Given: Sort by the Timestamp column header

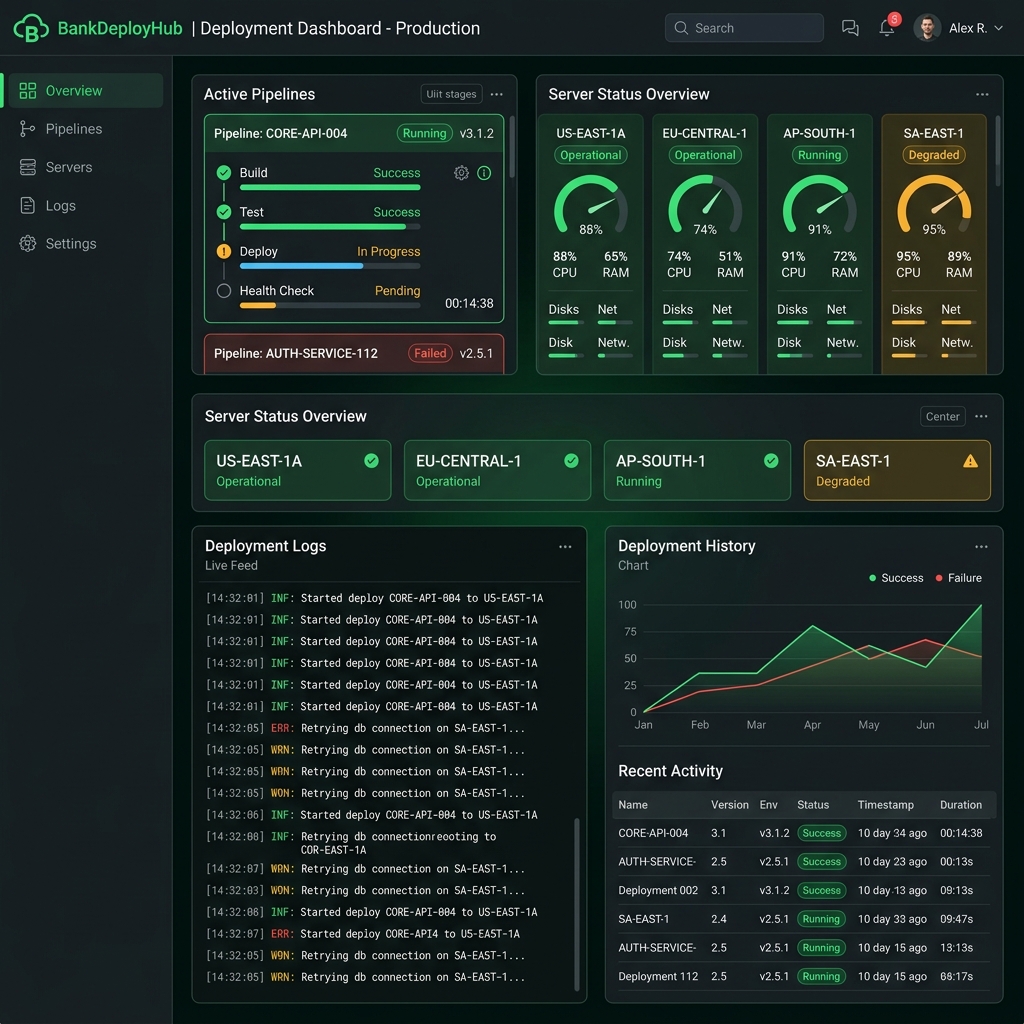Looking at the screenshot, I should (886, 805).
